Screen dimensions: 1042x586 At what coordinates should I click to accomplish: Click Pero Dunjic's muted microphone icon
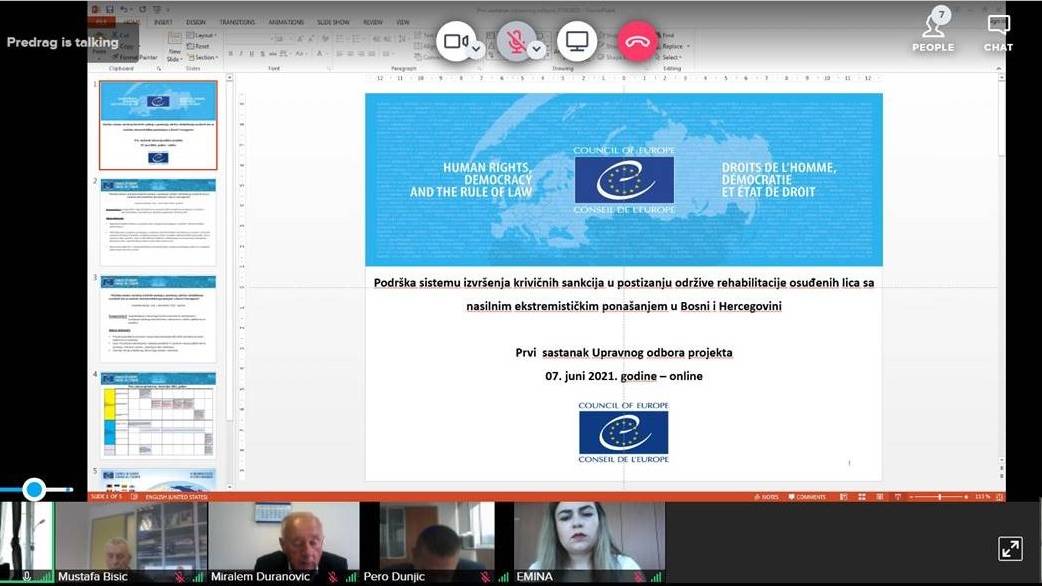pos(486,577)
